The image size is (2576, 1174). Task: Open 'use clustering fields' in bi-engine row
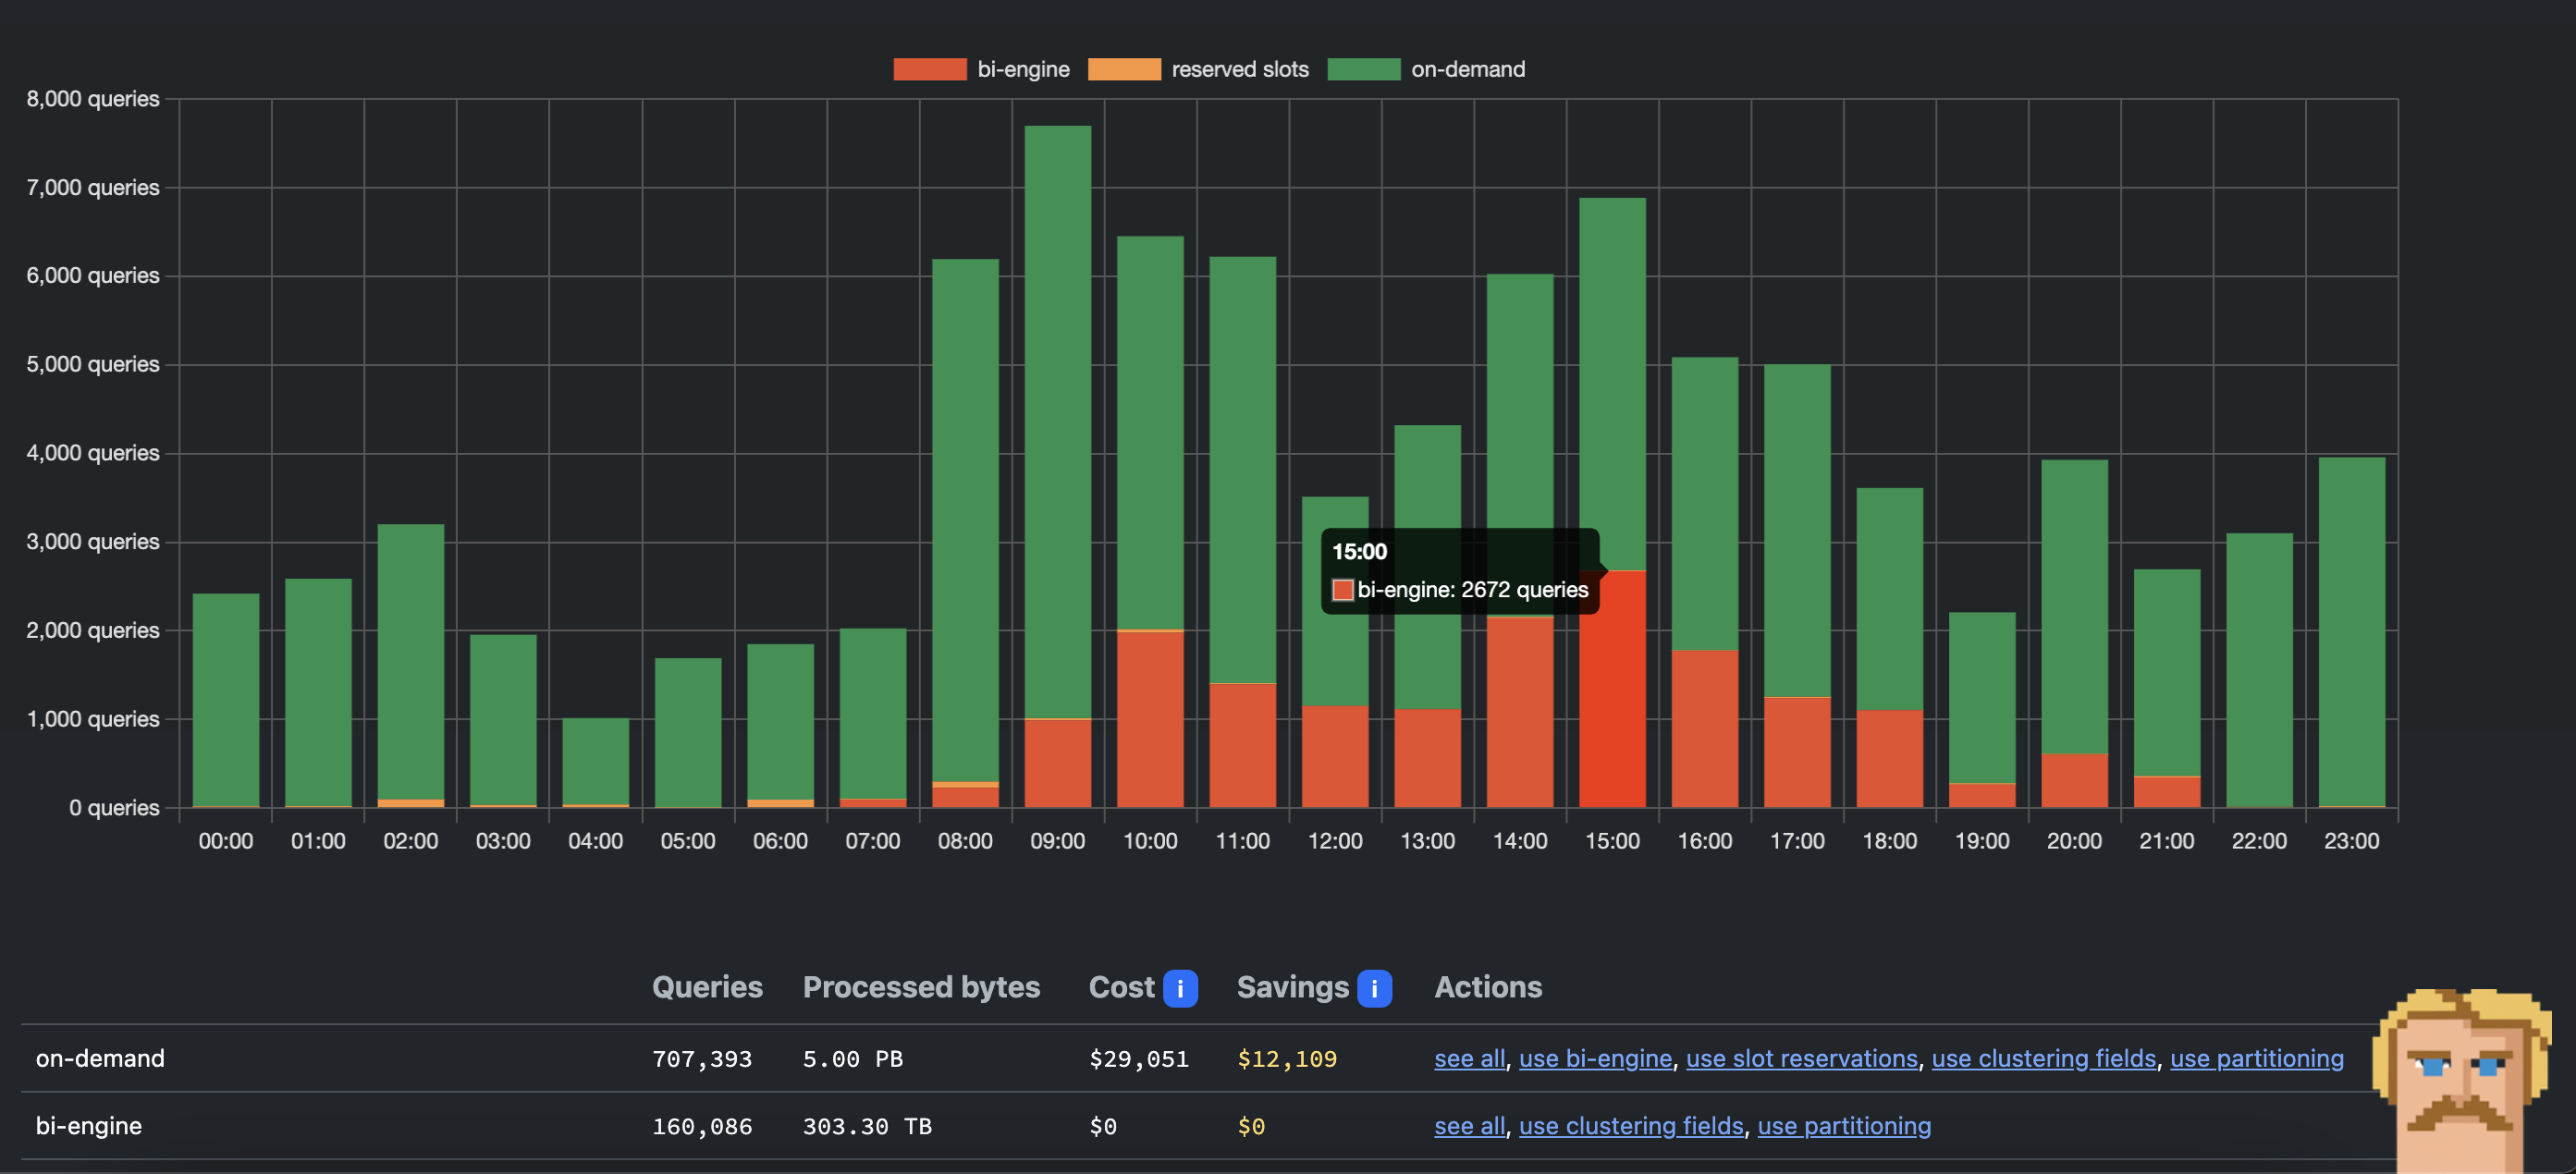point(1631,1126)
